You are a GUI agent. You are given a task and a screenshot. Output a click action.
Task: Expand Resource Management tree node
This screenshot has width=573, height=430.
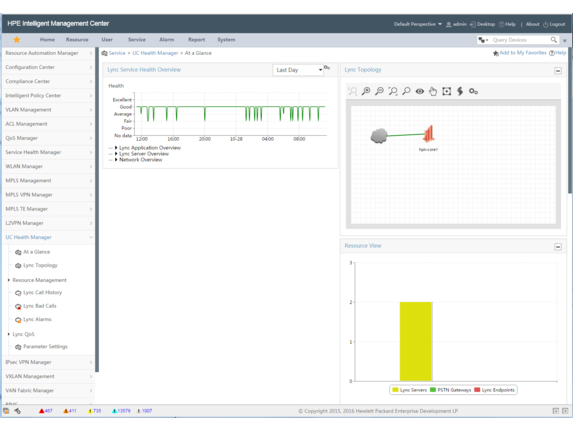pyautogui.click(x=9, y=280)
